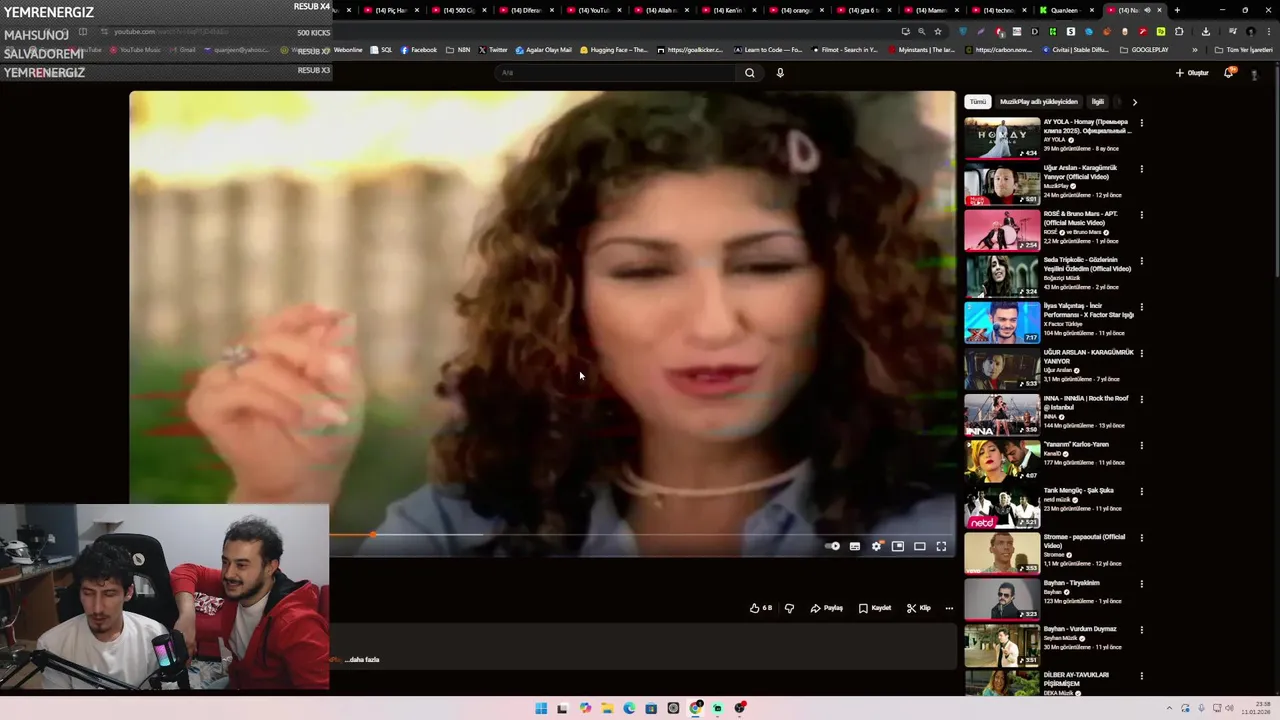
Task: Open Chrome from the taskbar
Action: pyautogui.click(x=695, y=708)
